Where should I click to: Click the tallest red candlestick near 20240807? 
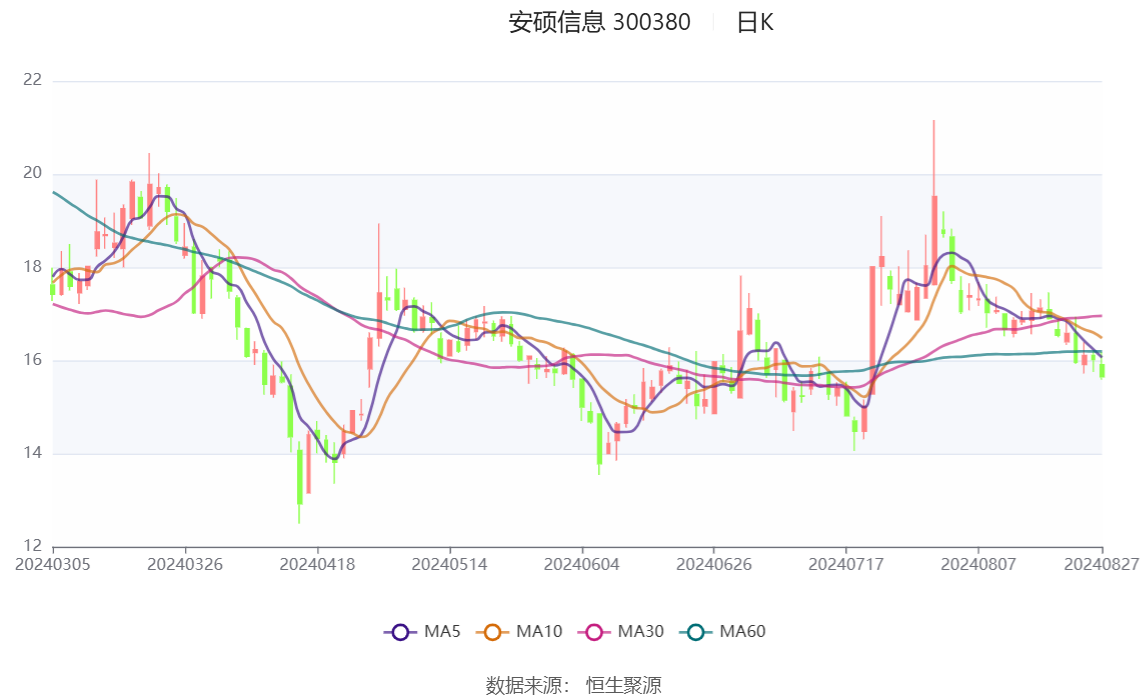[934, 240]
